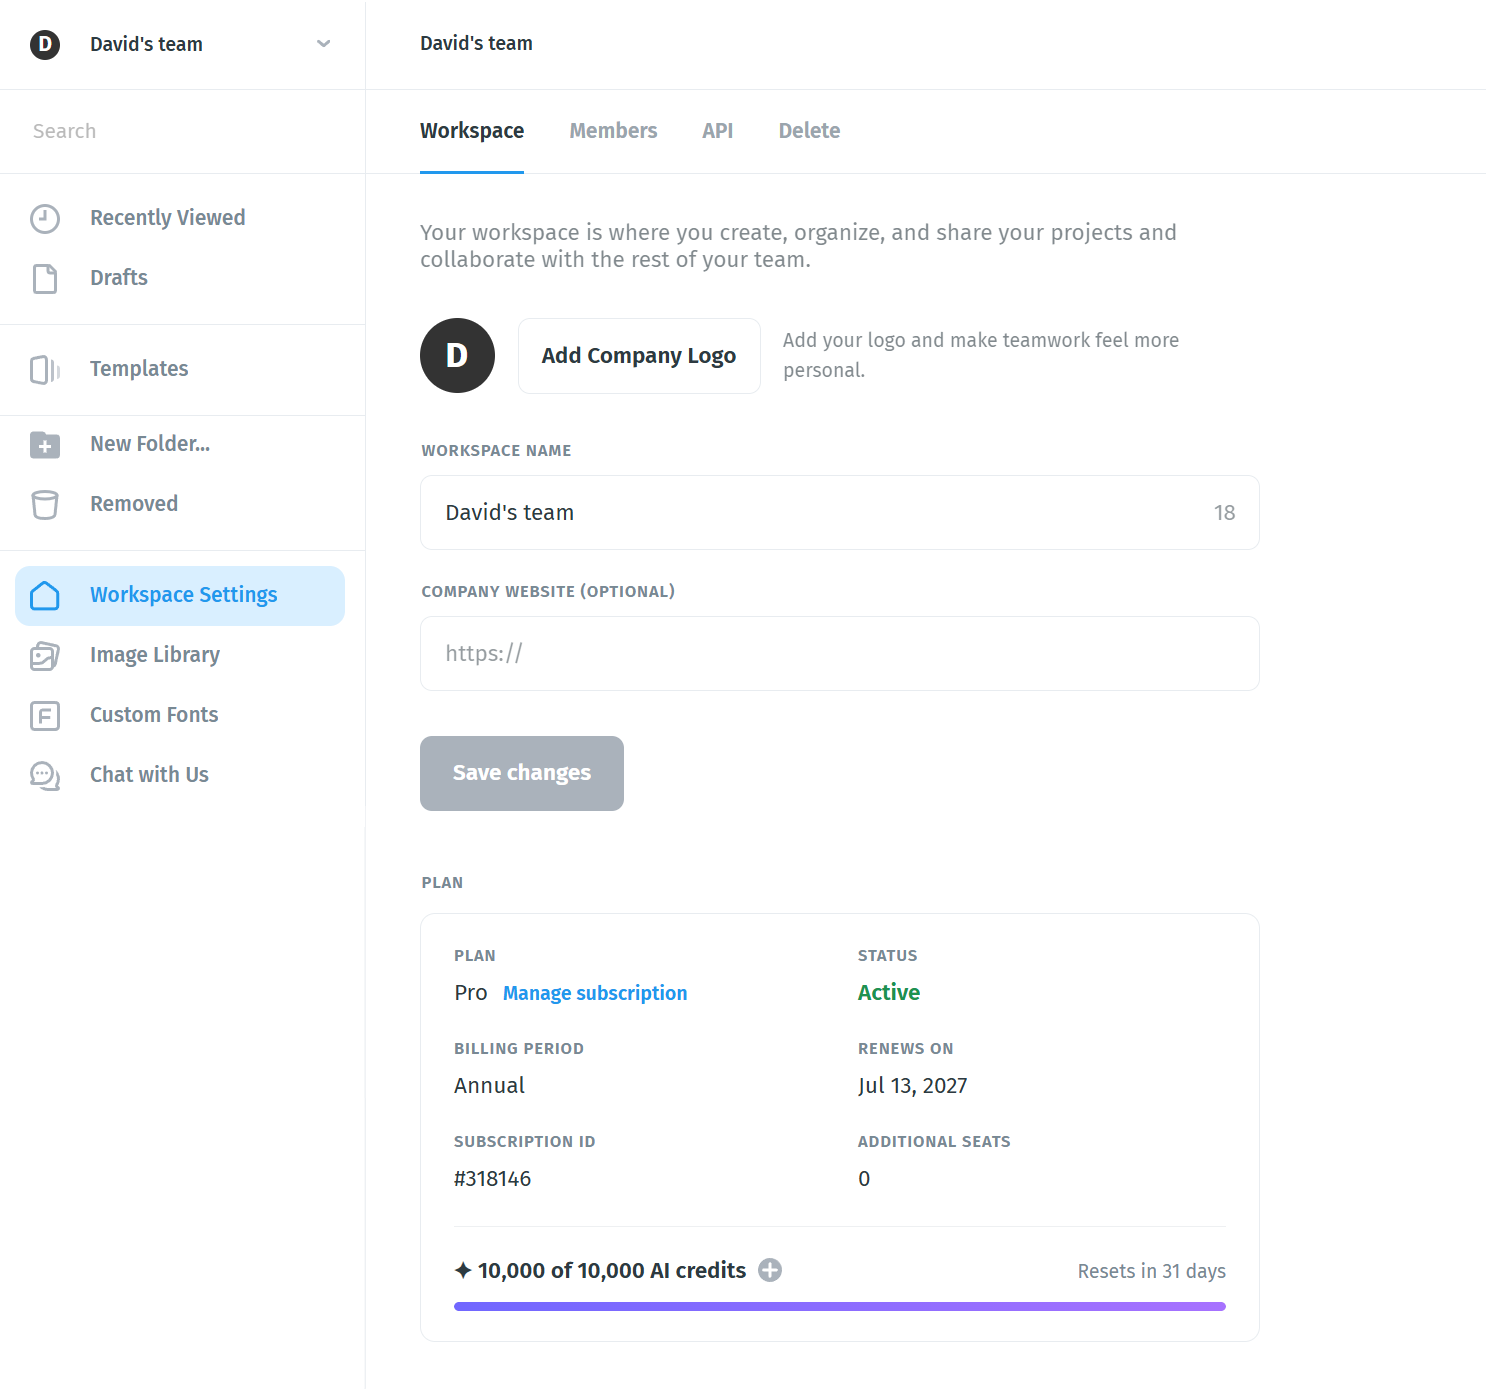Viewport: 1486px width, 1389px height.
Task: Click the Company Website input field
Action: (x=840, y=654)
